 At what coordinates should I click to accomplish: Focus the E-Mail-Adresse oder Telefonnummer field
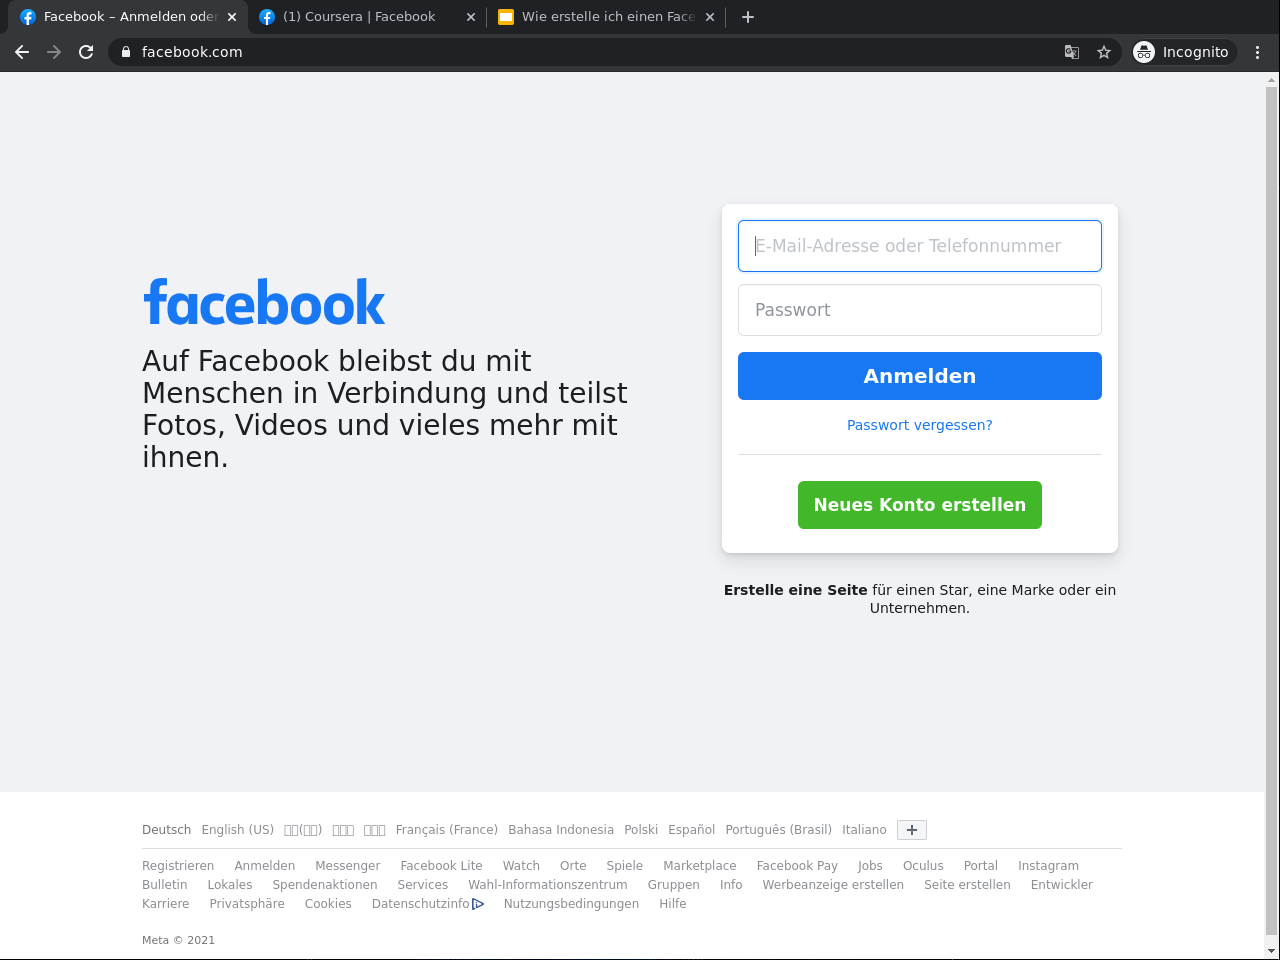pos(920,246)
